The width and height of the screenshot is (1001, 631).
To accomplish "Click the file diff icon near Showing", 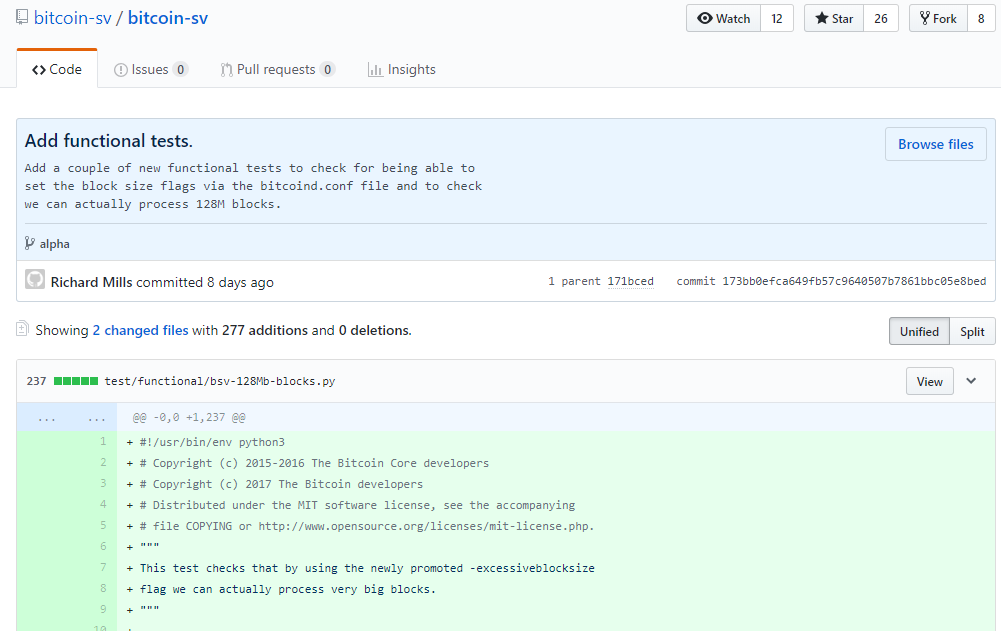I will (22, 329).
